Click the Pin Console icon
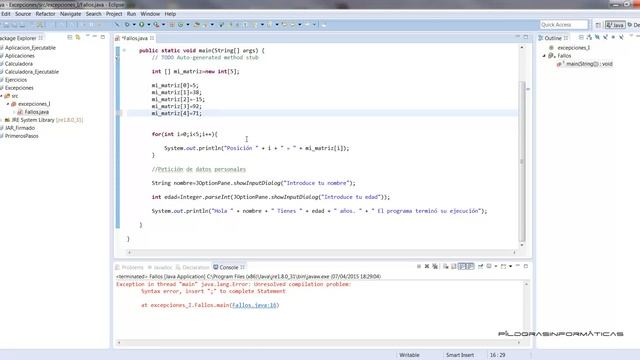This screenshot has height=360, width=640. tap(480, 266)
